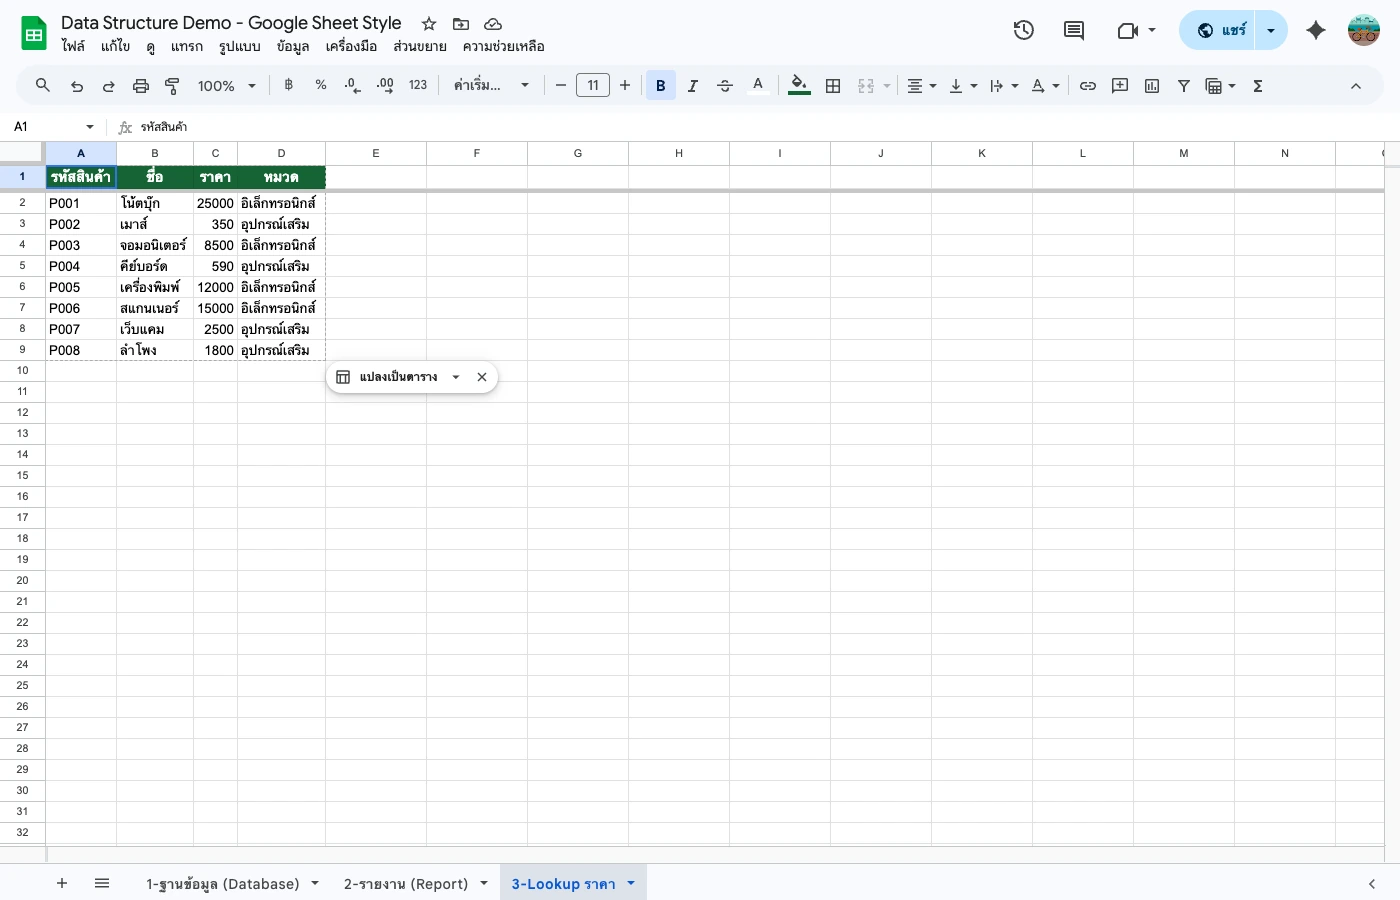The width and height of the screenshot is (1400, 900).
Task: Dismiss the แปลงเป็นตาราง suggestion popup
Action: click(481, 377)
